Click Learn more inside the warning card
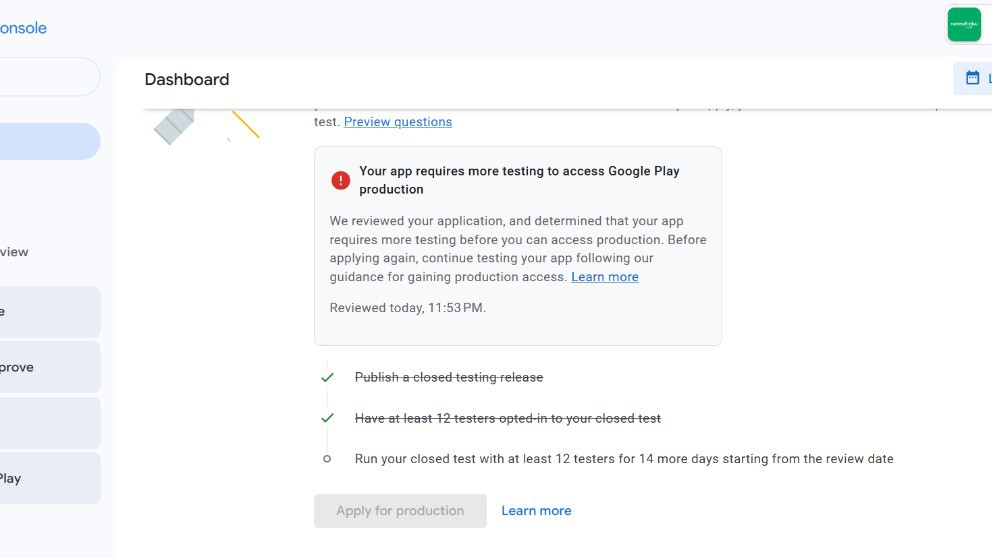992x558 pixels. pyautogui.click(x=604, y=277)
